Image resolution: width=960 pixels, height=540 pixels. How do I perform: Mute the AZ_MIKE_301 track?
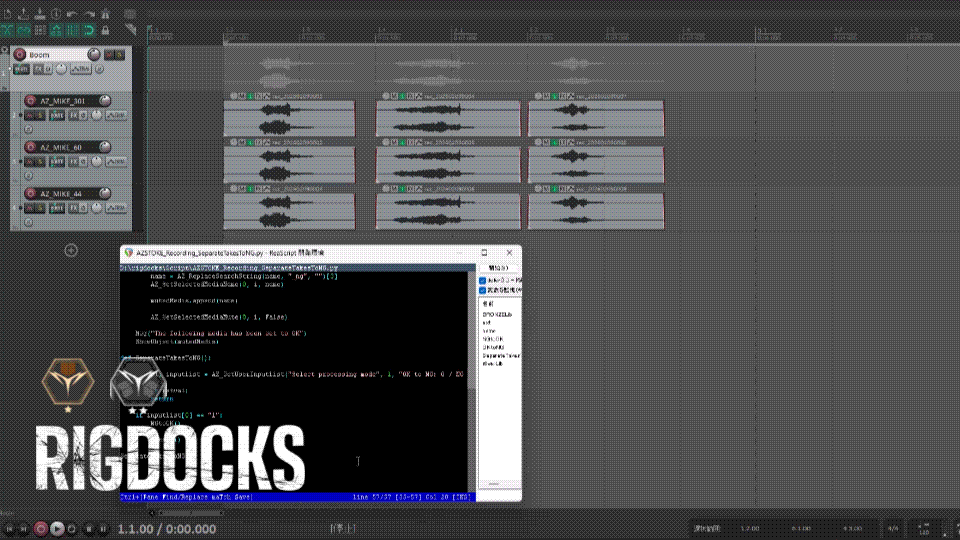29,115
